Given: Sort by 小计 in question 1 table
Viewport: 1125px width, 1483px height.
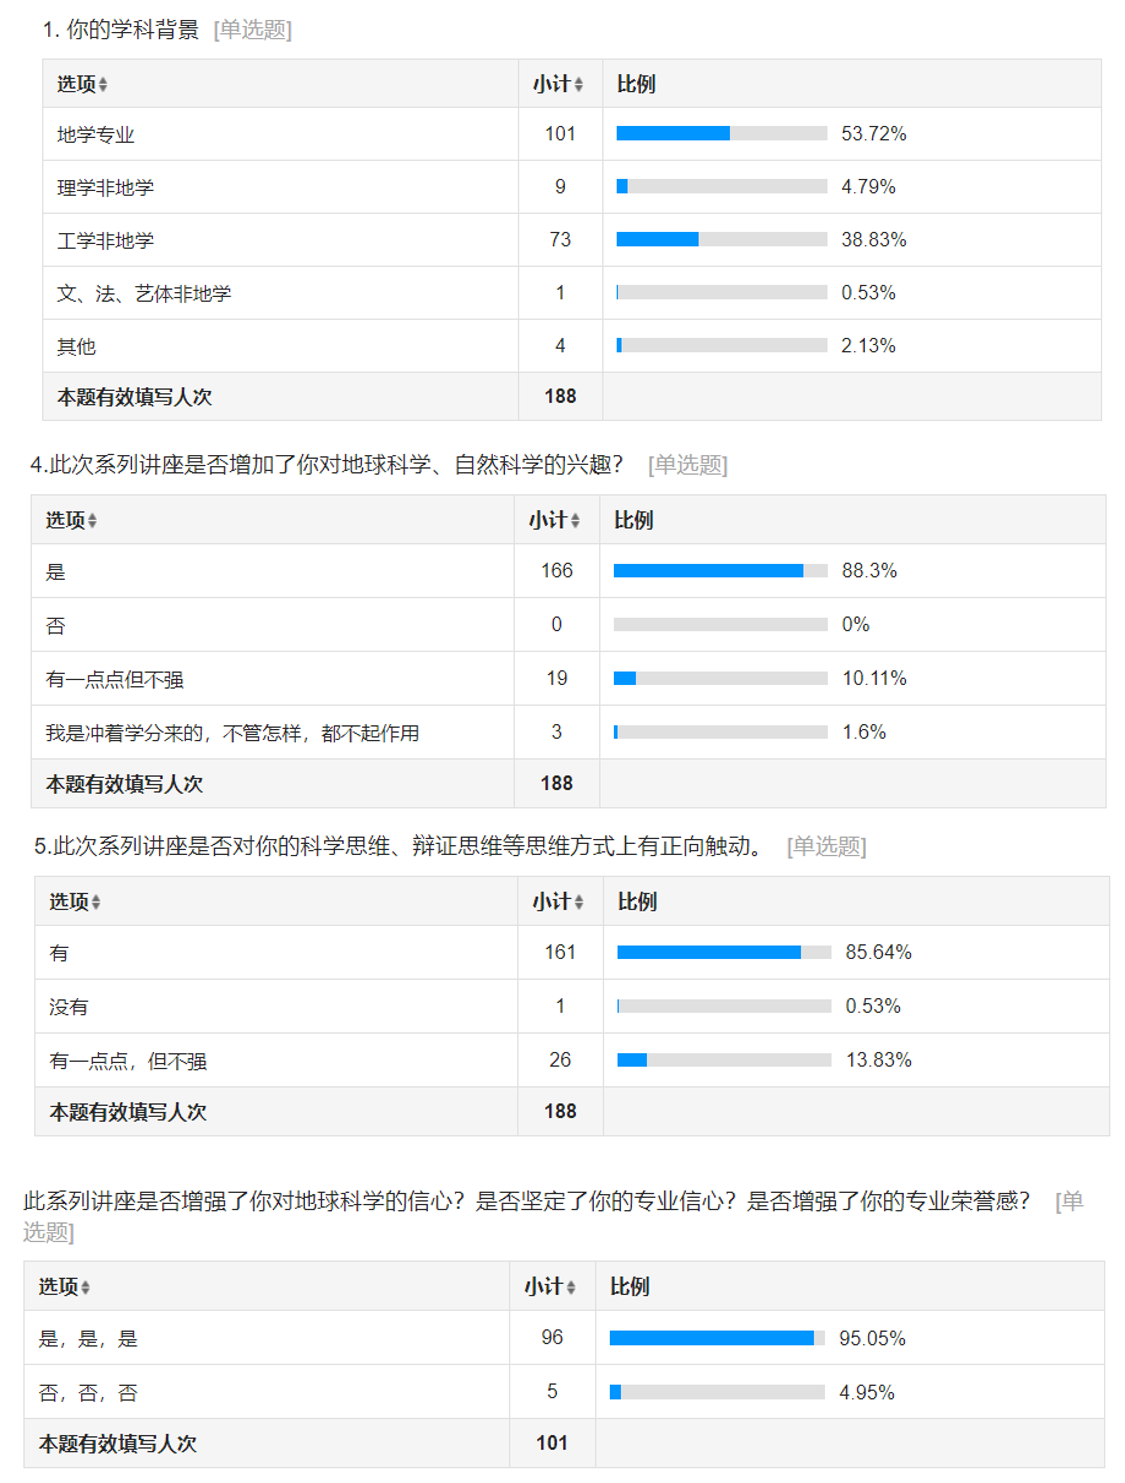Looking at the screenshot, I should [578, 85].
